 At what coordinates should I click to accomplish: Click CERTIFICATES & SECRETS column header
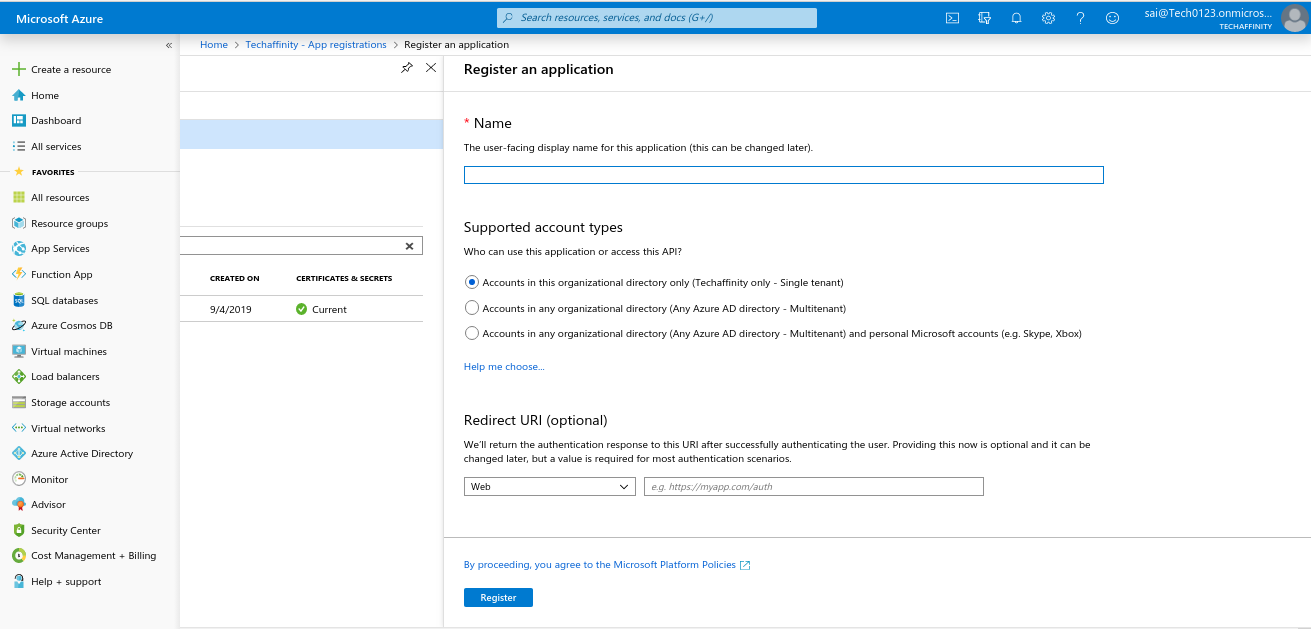[x=344, y=278]
